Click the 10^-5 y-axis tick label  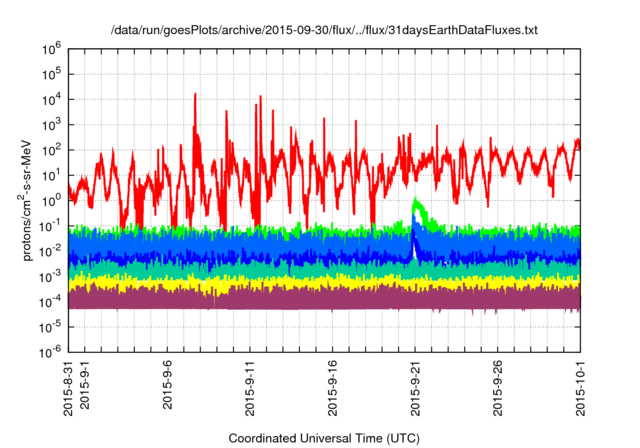point(51,327)
